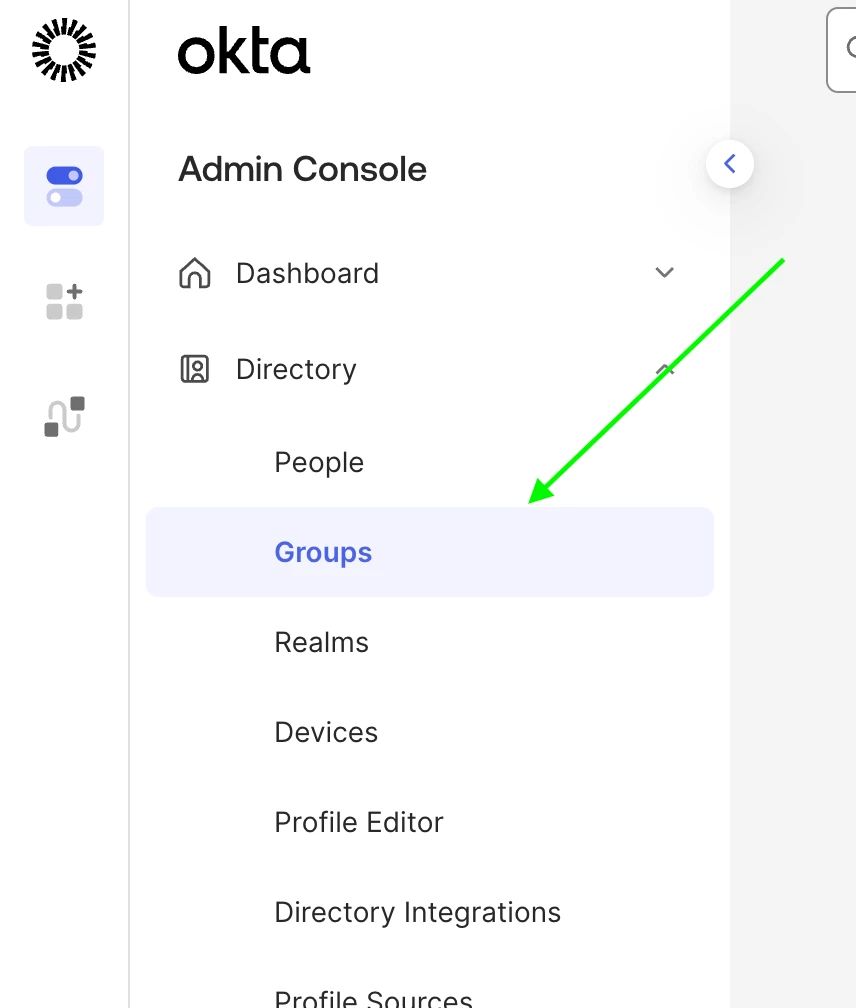Image resolution: width=856 pixels, height=1008 pixels.
Task: Select the highlighted Groups item
Action: (429, 552)
